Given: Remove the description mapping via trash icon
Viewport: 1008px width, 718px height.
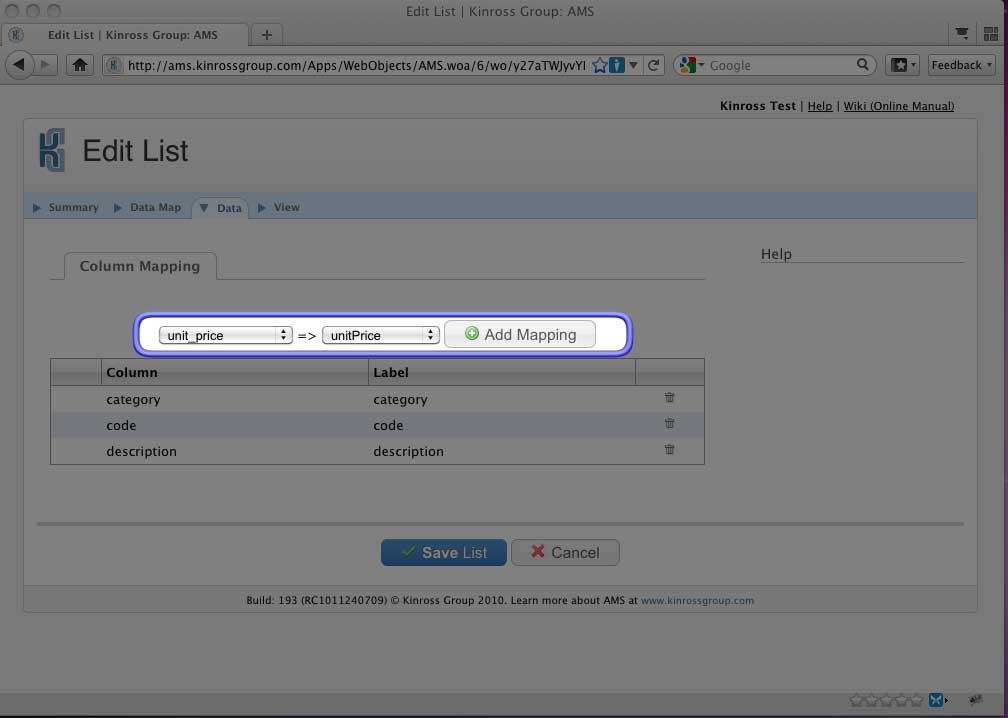Looking at the screenshot, I should click(x=669, y=450).
